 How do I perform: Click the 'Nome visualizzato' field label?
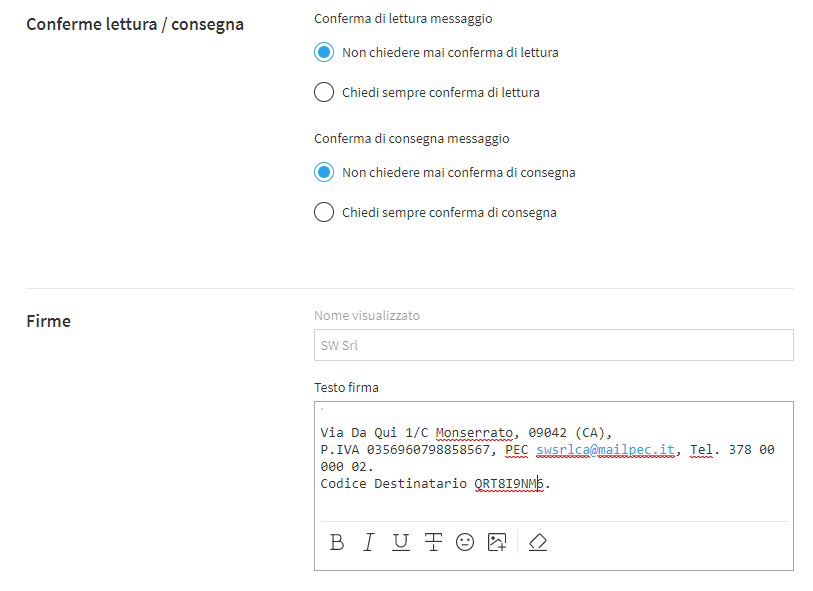point(367,315)
